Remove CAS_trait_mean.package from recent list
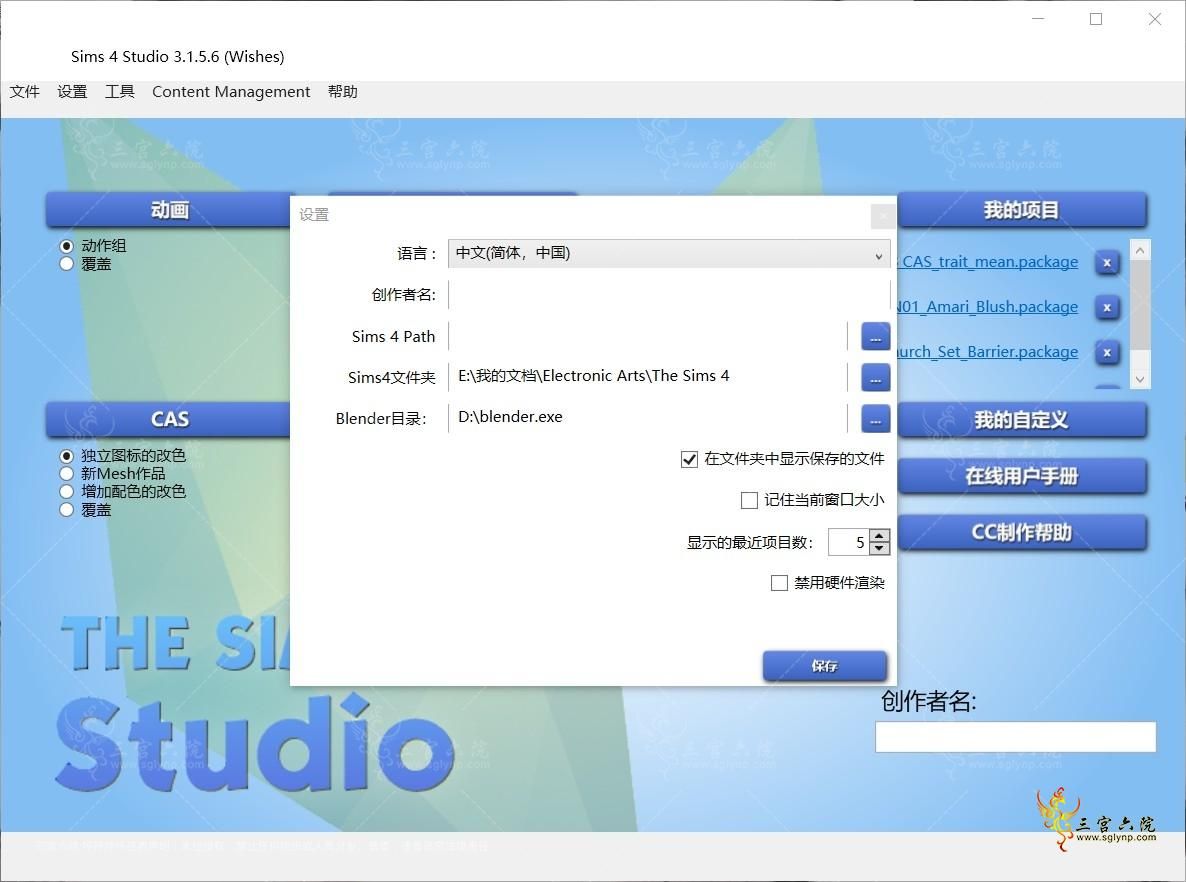The image size is (1186, 882). [1107, 262]
